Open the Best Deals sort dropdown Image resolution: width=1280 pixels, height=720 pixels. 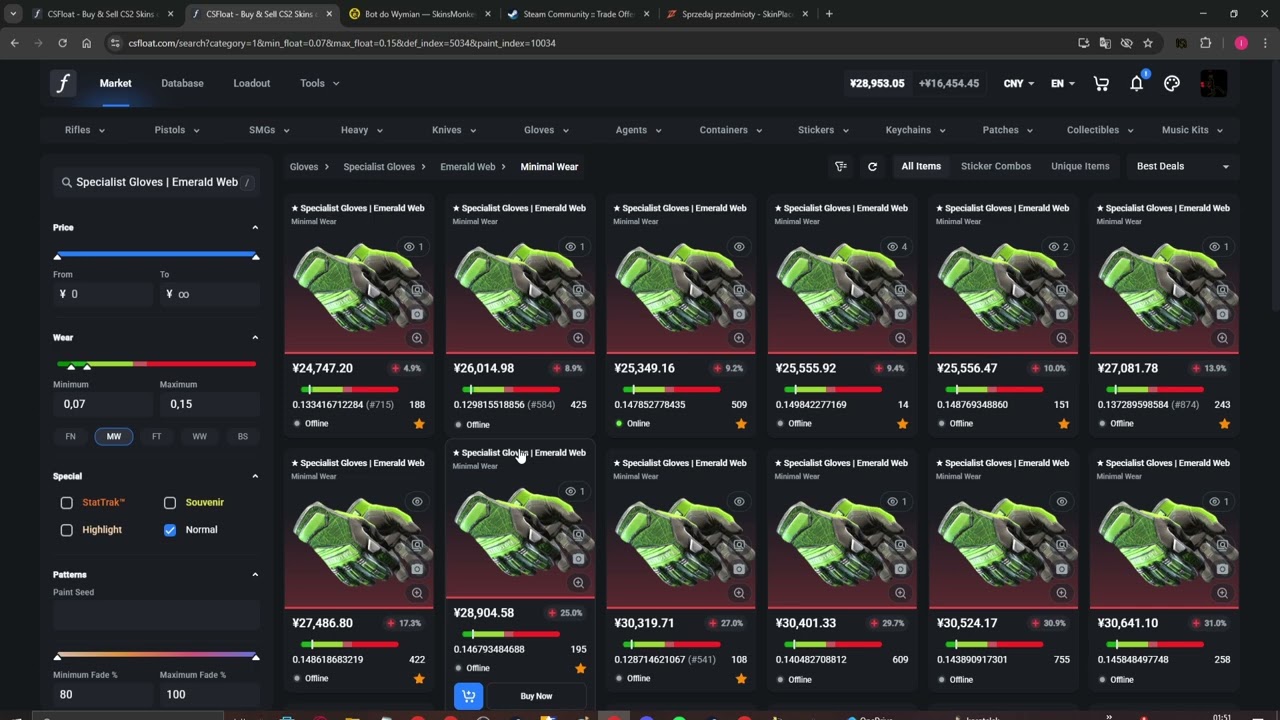pyautogui.click(x=1182, y=166)
